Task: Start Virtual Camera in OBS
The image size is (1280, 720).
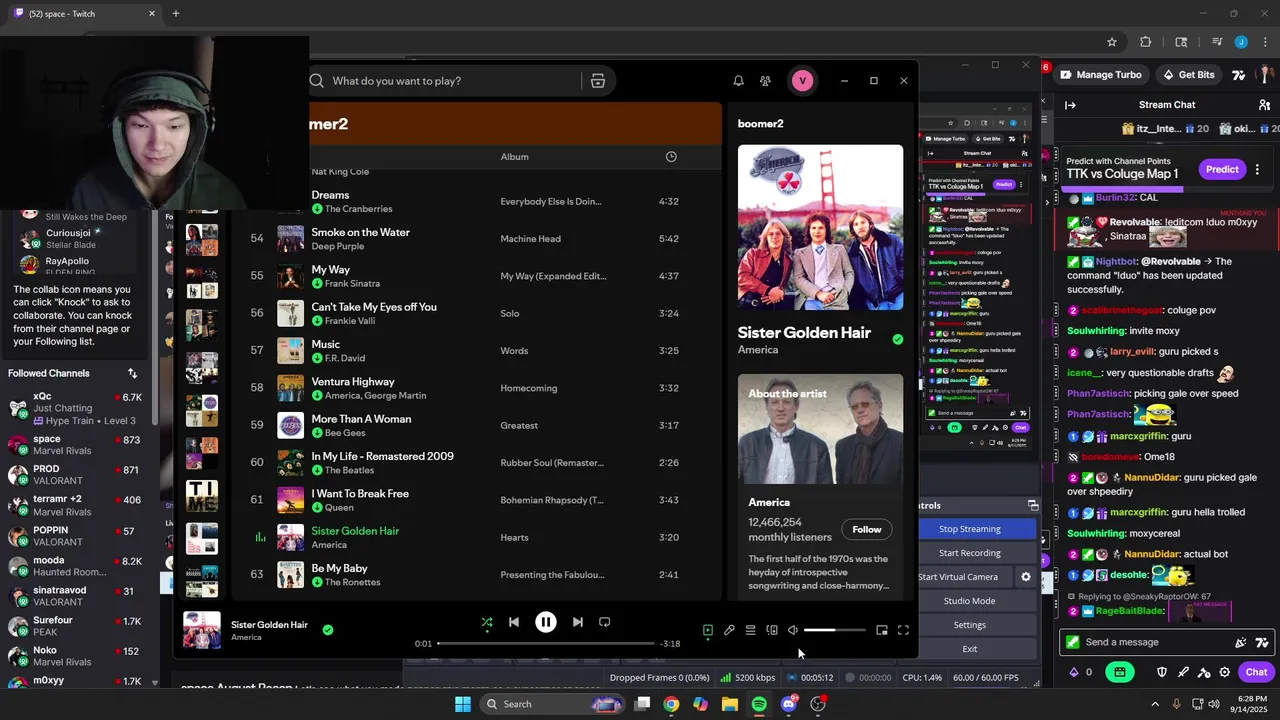Action: (x=961, y=577)
